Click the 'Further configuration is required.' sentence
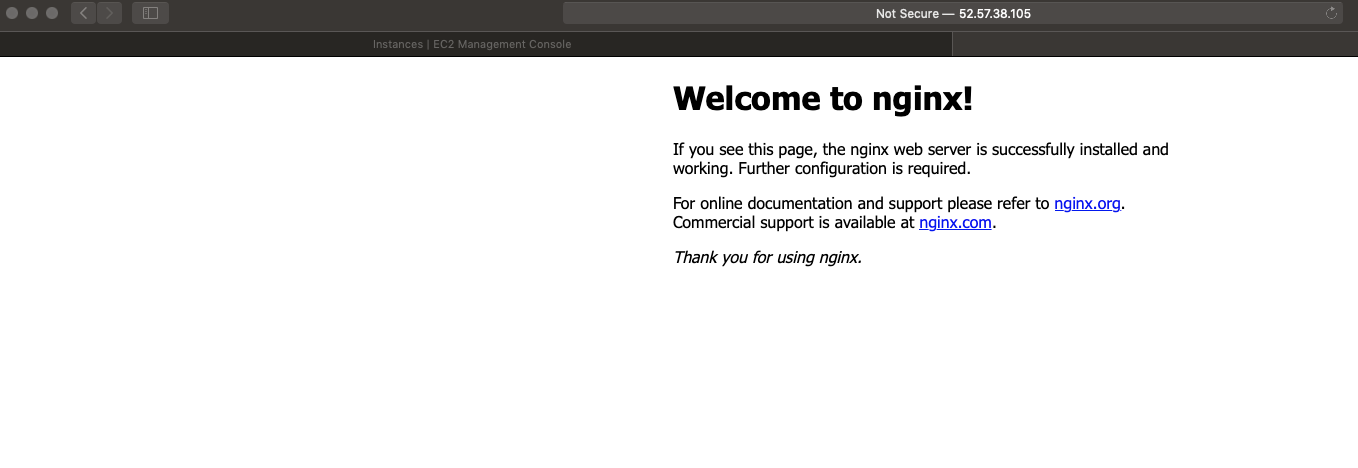 pos(855,169)
